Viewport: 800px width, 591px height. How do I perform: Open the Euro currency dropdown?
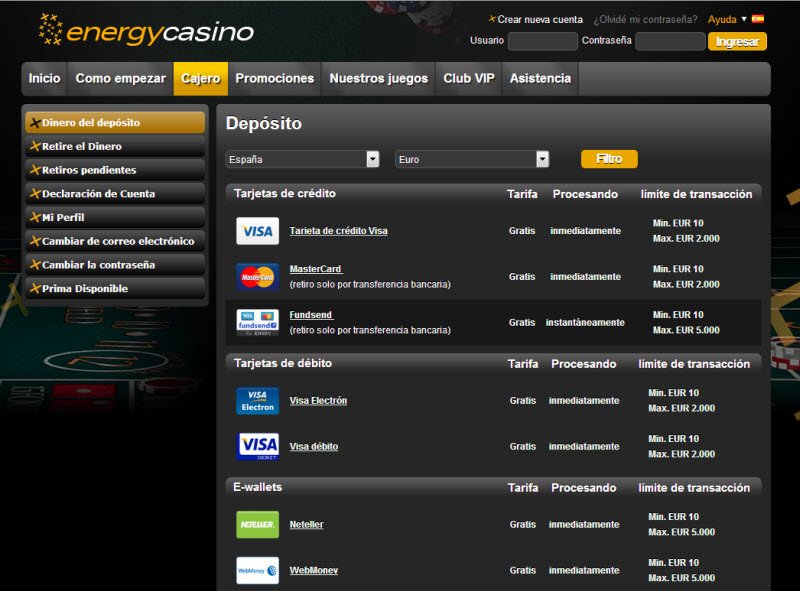click(475, 158)
